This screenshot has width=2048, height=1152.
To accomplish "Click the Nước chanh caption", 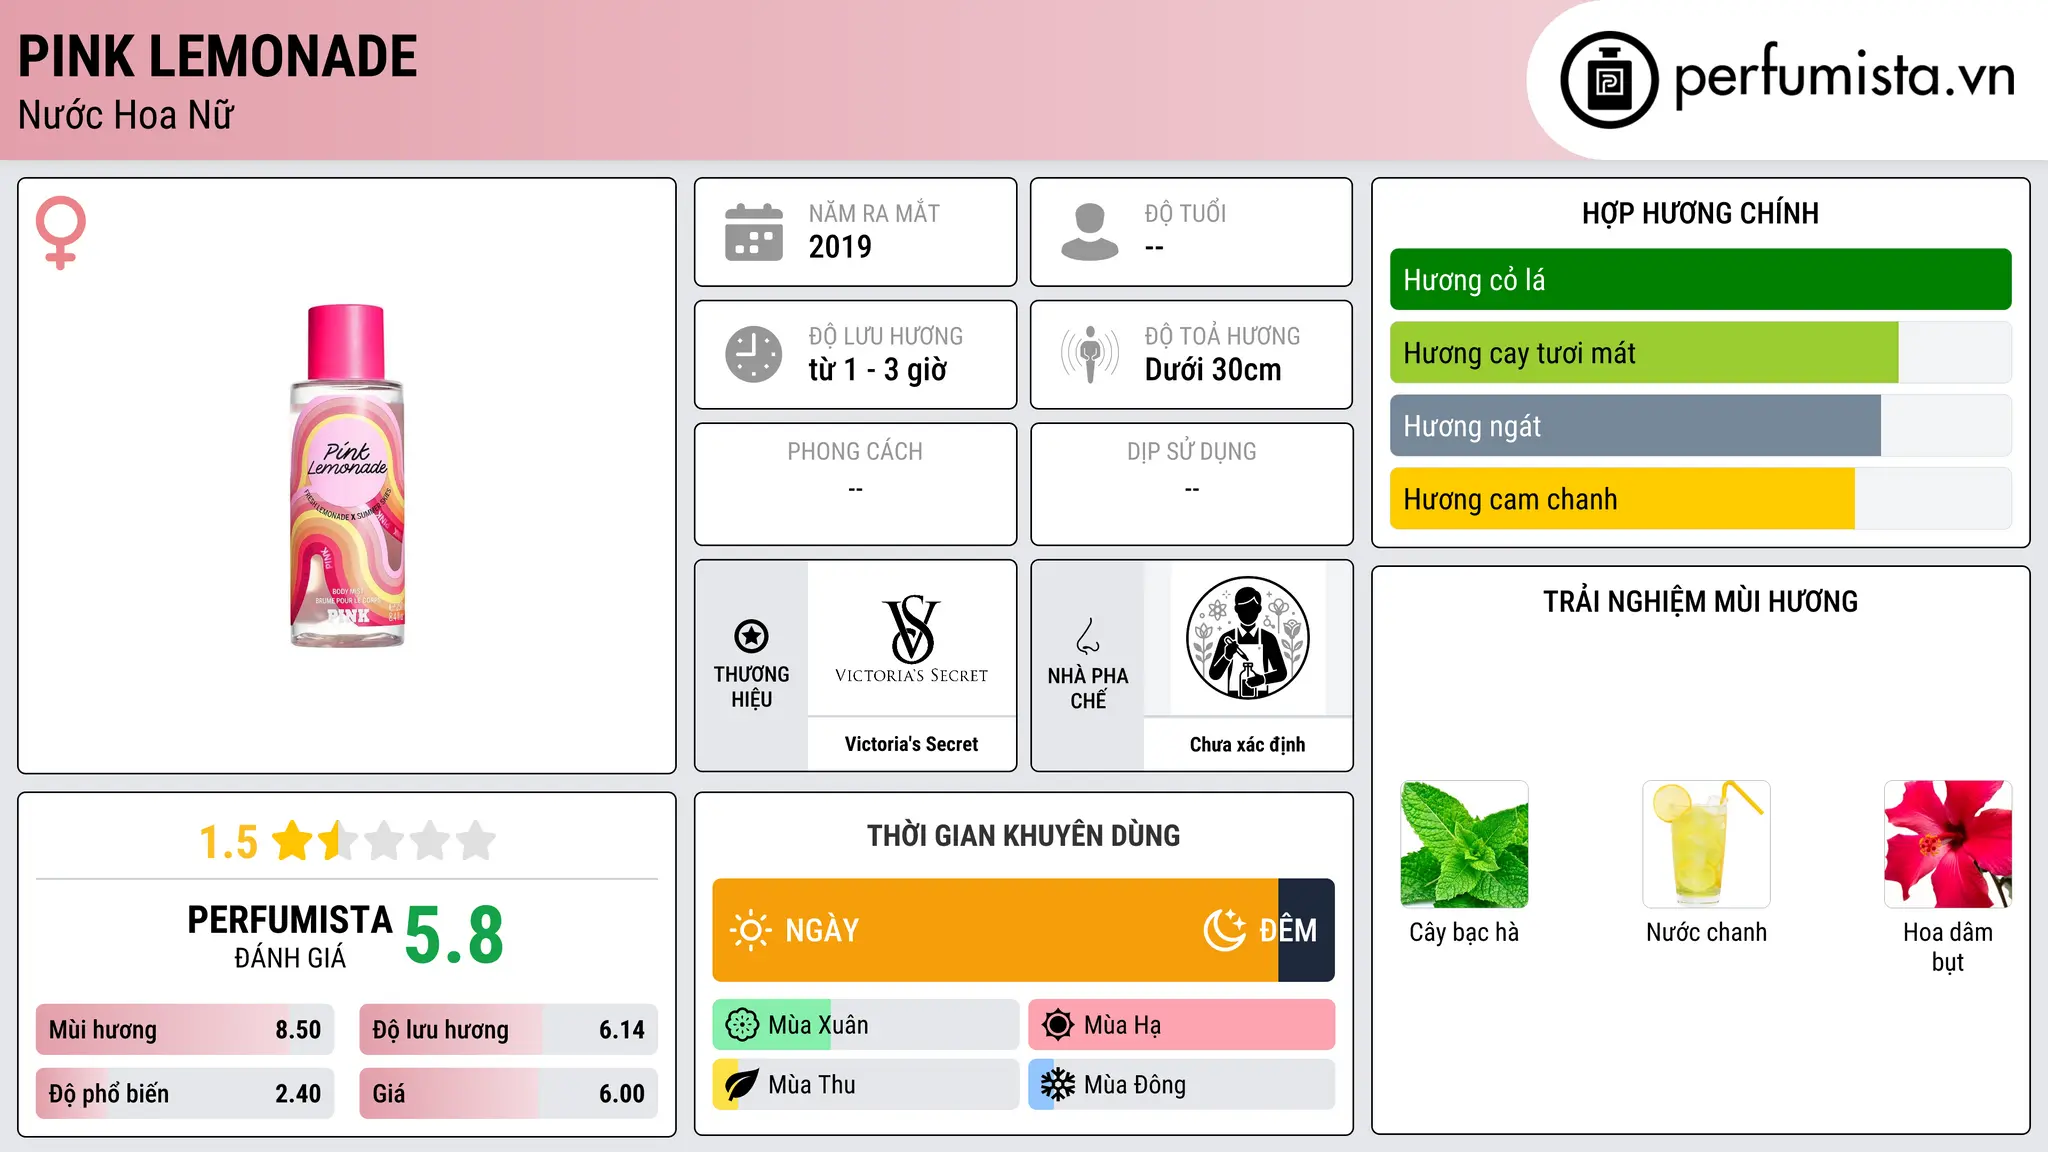I will tap(1706, 932).
